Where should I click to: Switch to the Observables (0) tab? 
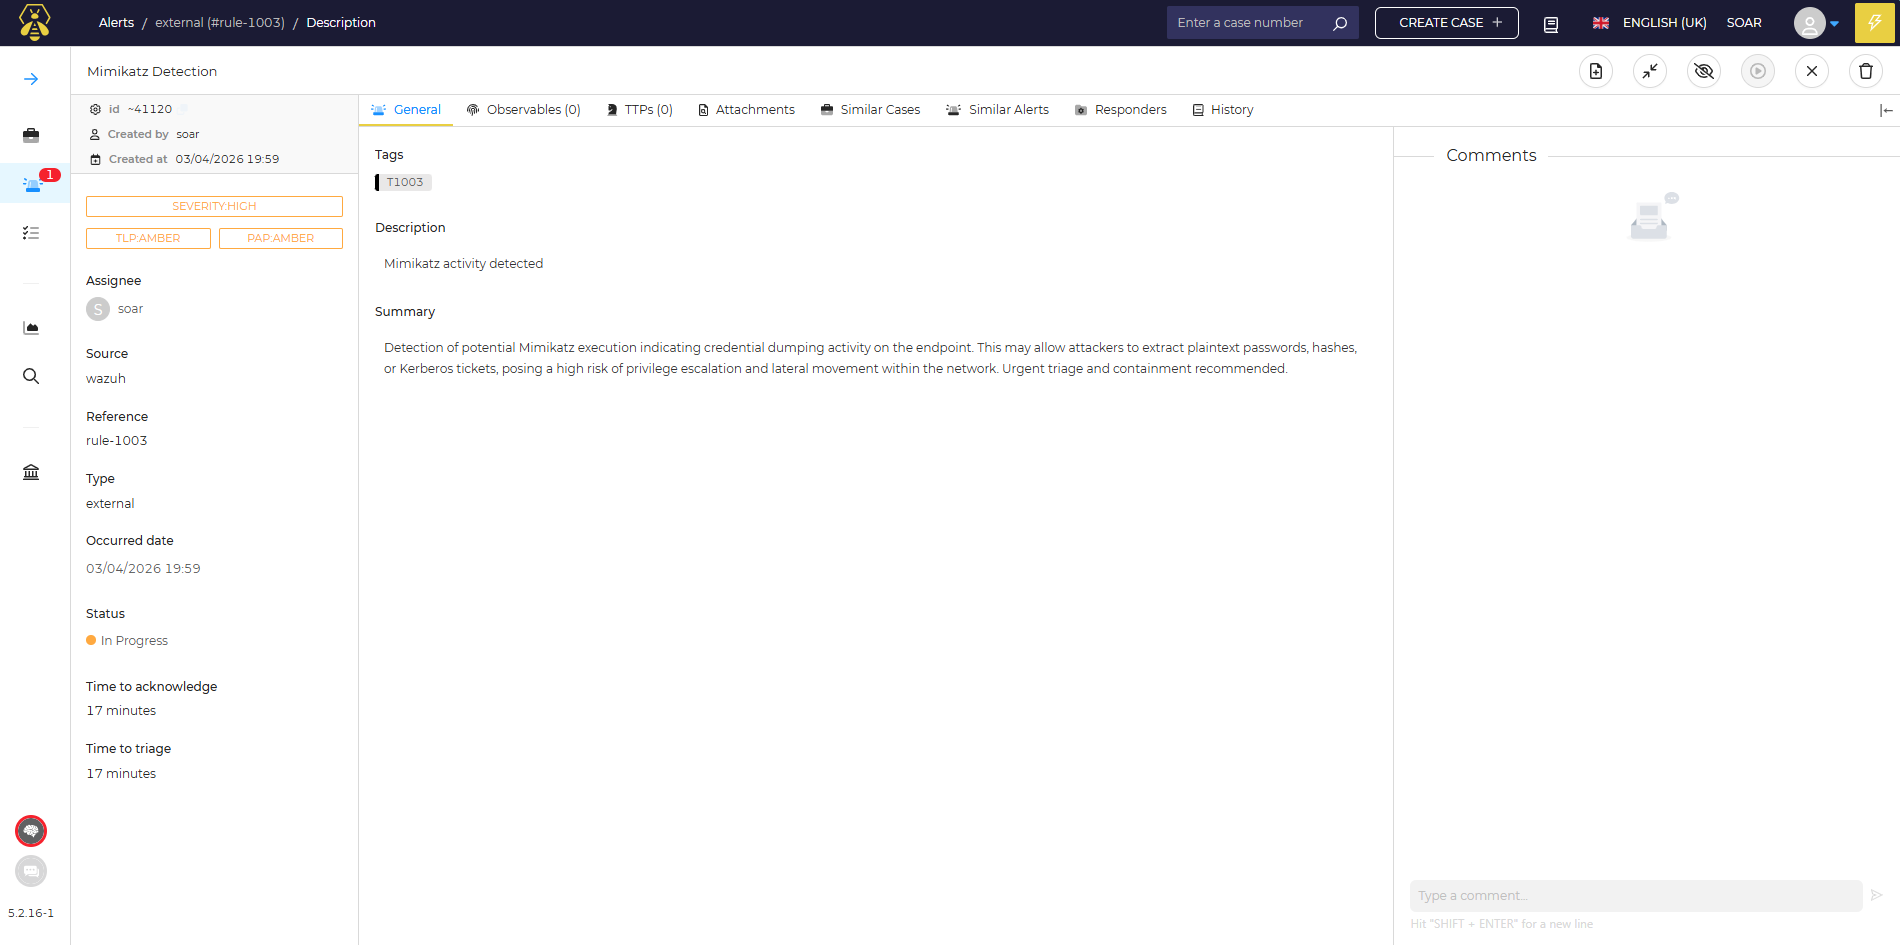[x=524, y=110]
